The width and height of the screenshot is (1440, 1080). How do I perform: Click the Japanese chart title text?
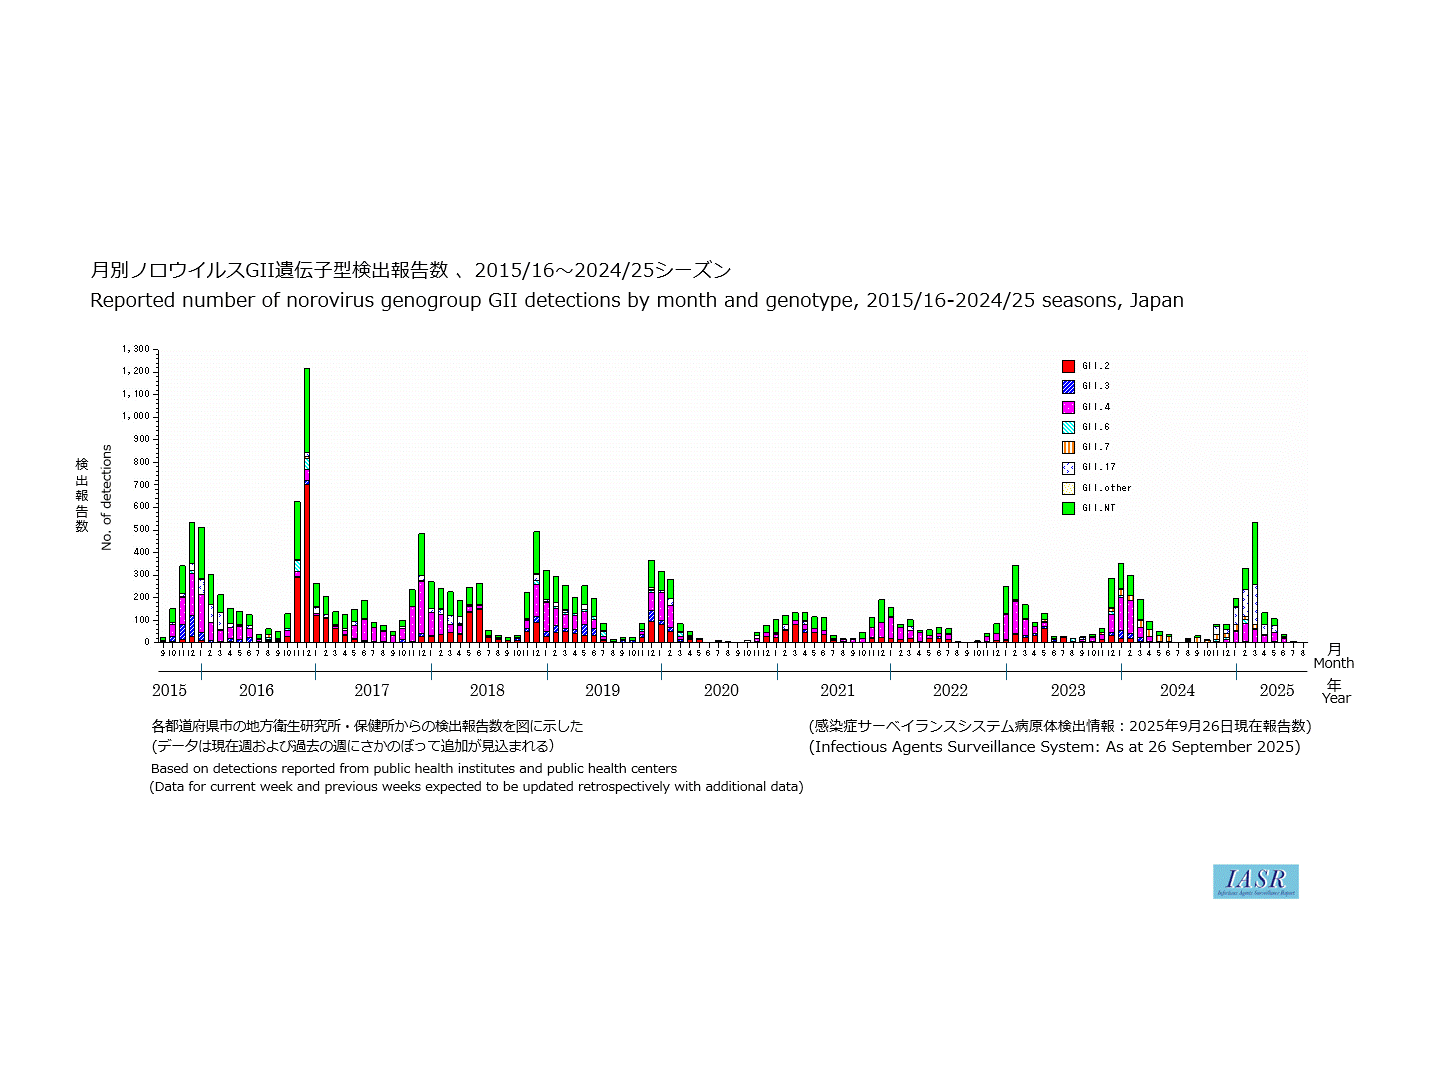tap(410, 270)
